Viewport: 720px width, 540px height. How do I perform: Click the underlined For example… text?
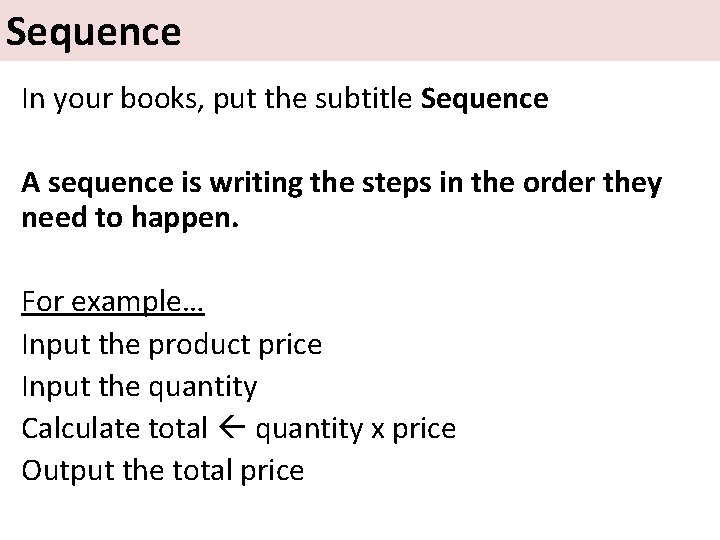click(113, 302)
